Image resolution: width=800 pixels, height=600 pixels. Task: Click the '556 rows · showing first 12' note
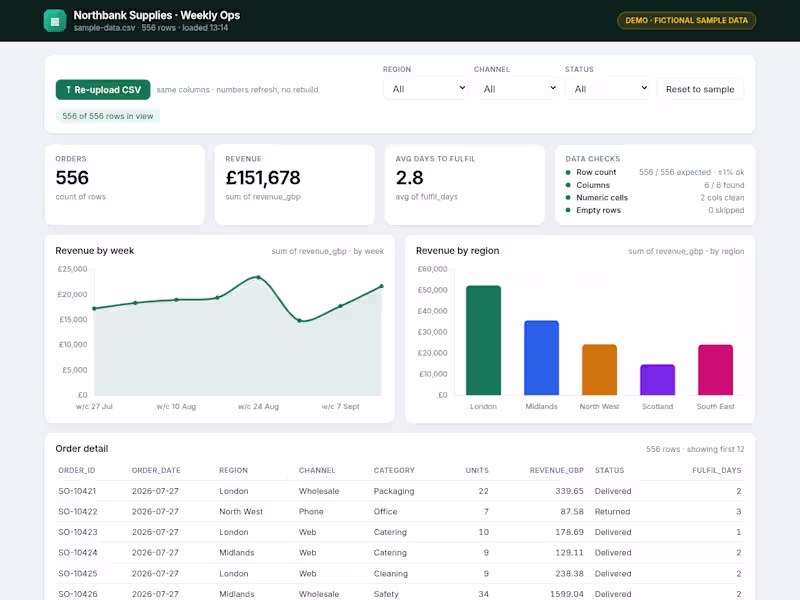(695, 449)
